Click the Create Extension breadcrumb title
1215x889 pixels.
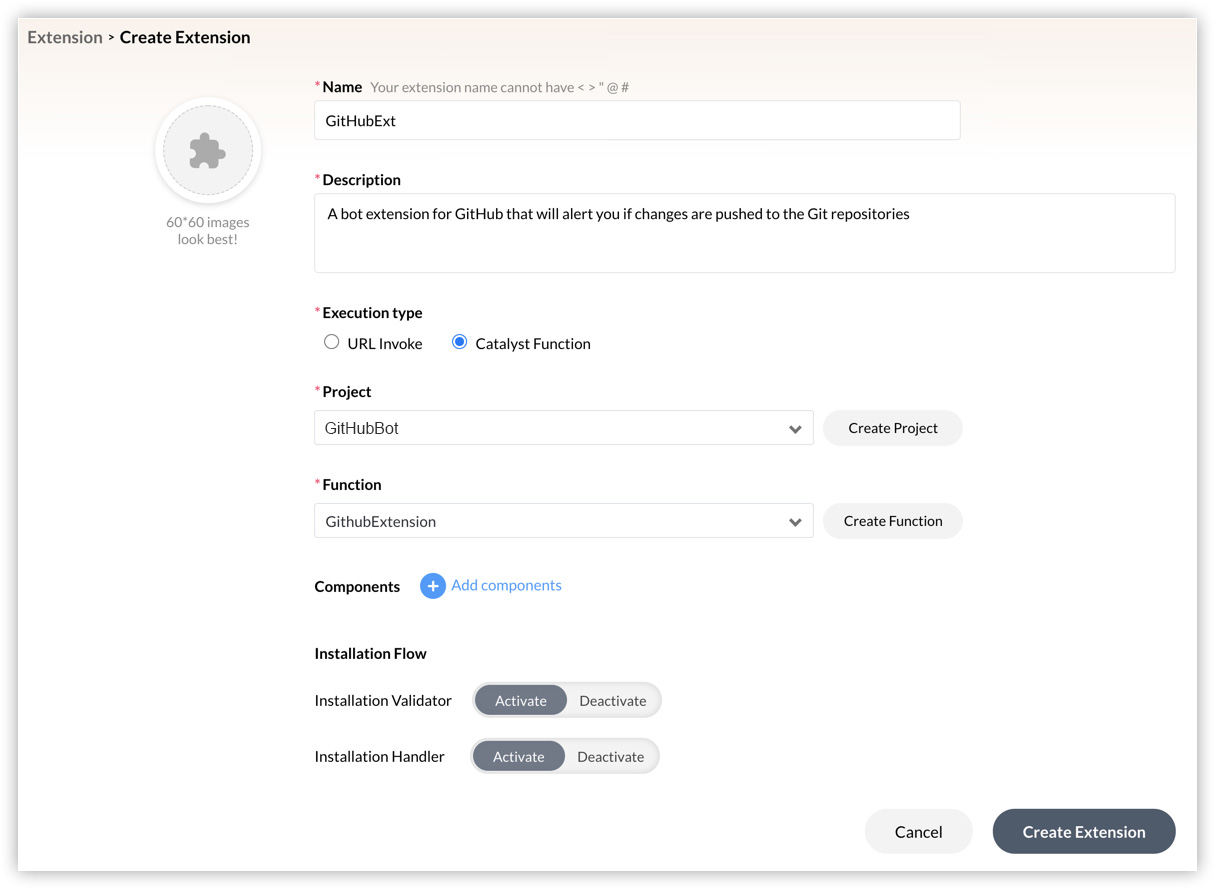pos(185,37)
